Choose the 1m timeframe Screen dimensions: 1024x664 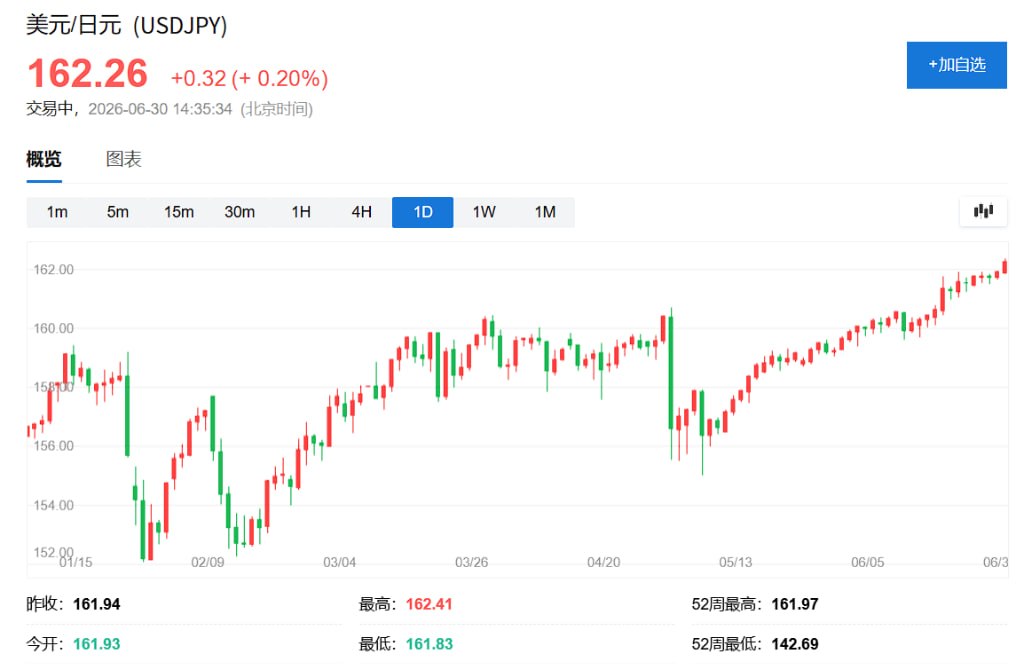pos(57,212)
